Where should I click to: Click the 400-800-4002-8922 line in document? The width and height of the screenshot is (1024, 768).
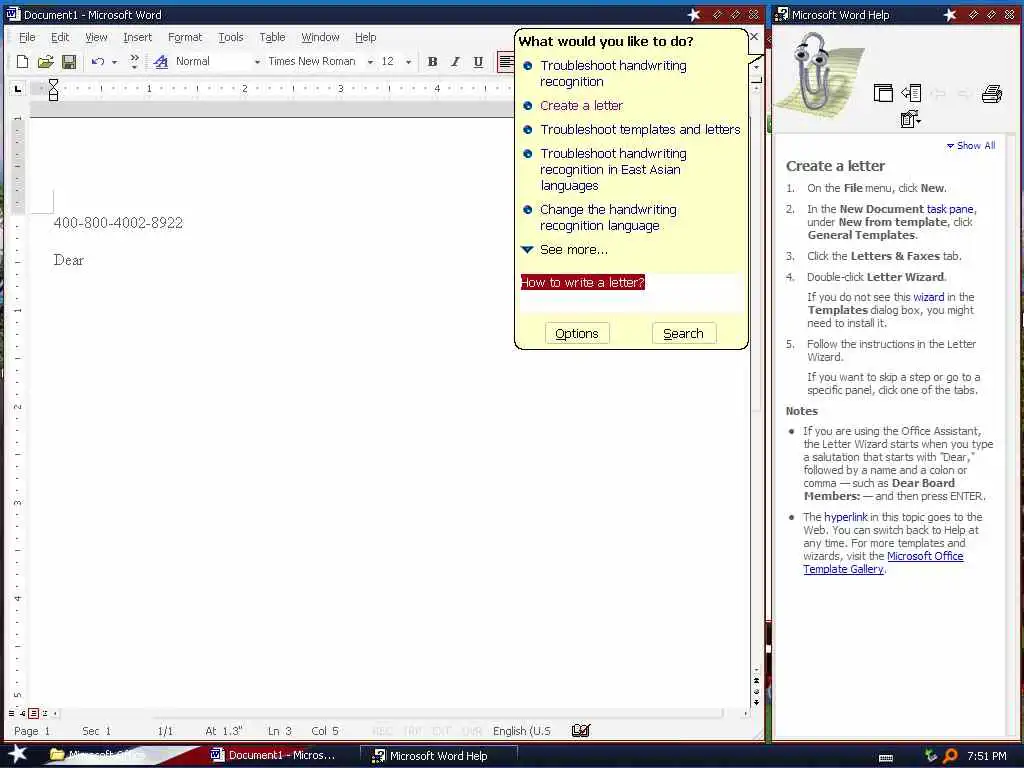click(x=118, y=223)
